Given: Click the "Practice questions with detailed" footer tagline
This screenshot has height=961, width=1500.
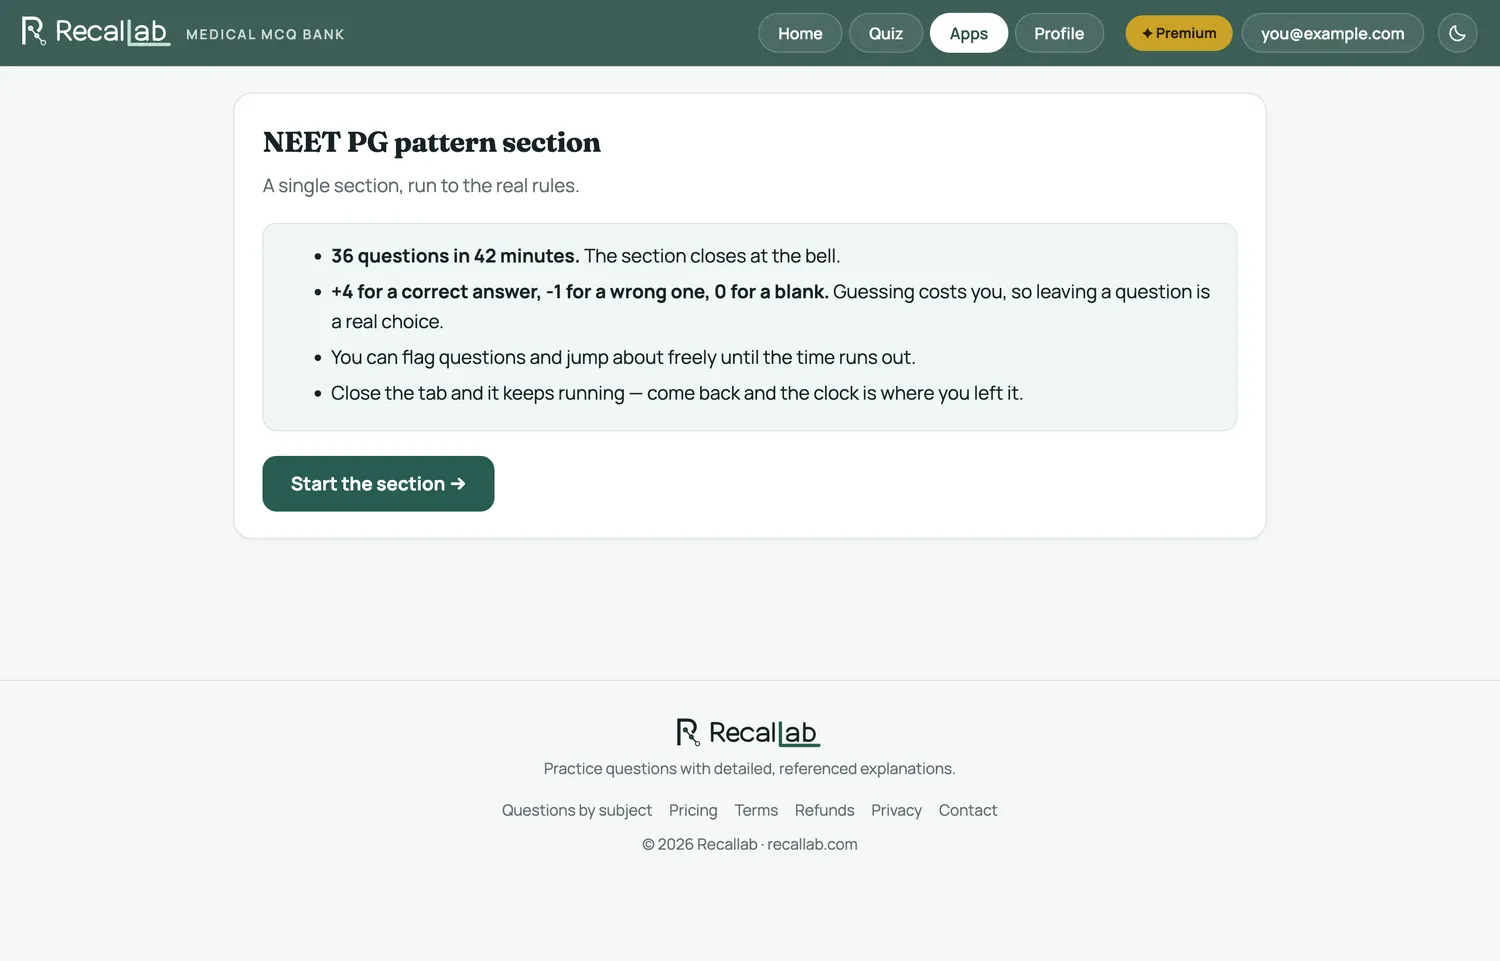Looking at the screenshot, I should [750, 769].
